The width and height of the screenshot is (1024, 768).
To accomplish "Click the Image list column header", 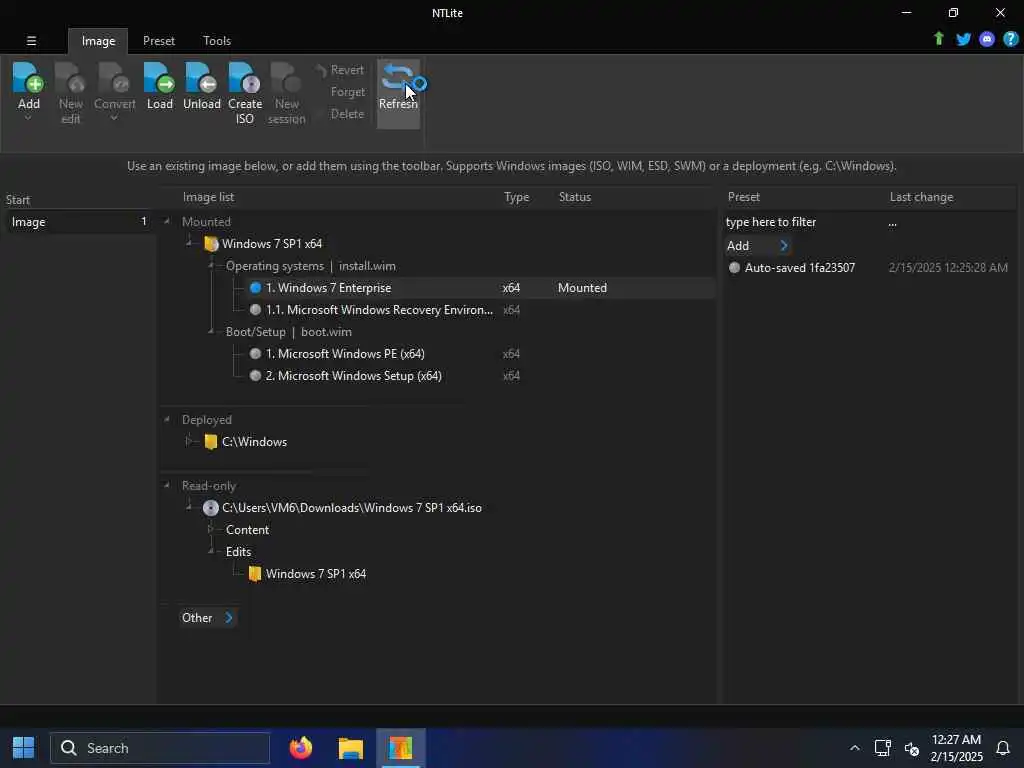I will click(x=208, y=197).
